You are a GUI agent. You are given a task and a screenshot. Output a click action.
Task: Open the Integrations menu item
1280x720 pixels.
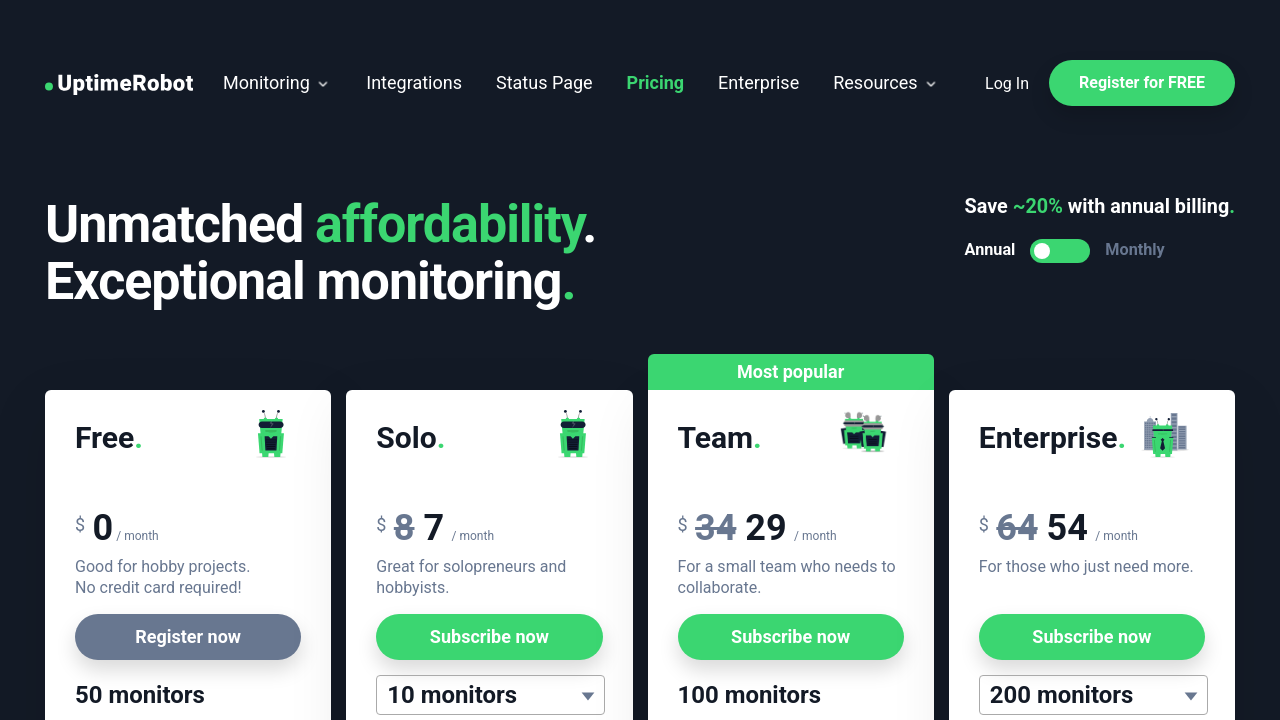(x=414, y=83)
